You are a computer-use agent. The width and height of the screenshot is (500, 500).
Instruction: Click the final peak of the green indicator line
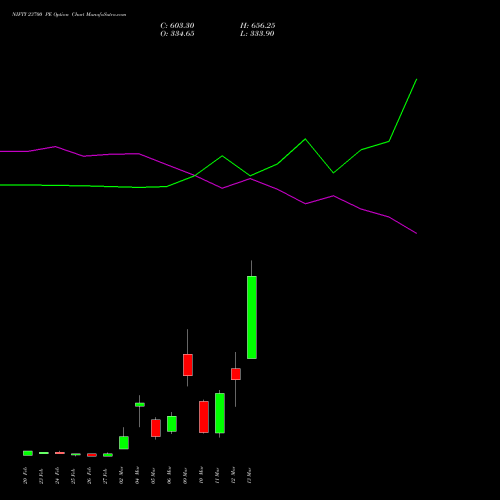click(417, 79)
